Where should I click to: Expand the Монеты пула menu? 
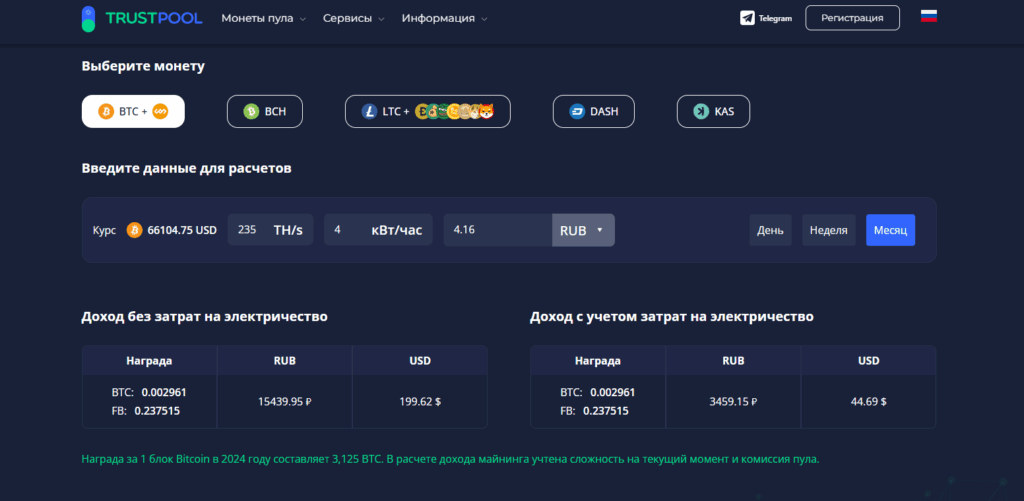point(264,18)
